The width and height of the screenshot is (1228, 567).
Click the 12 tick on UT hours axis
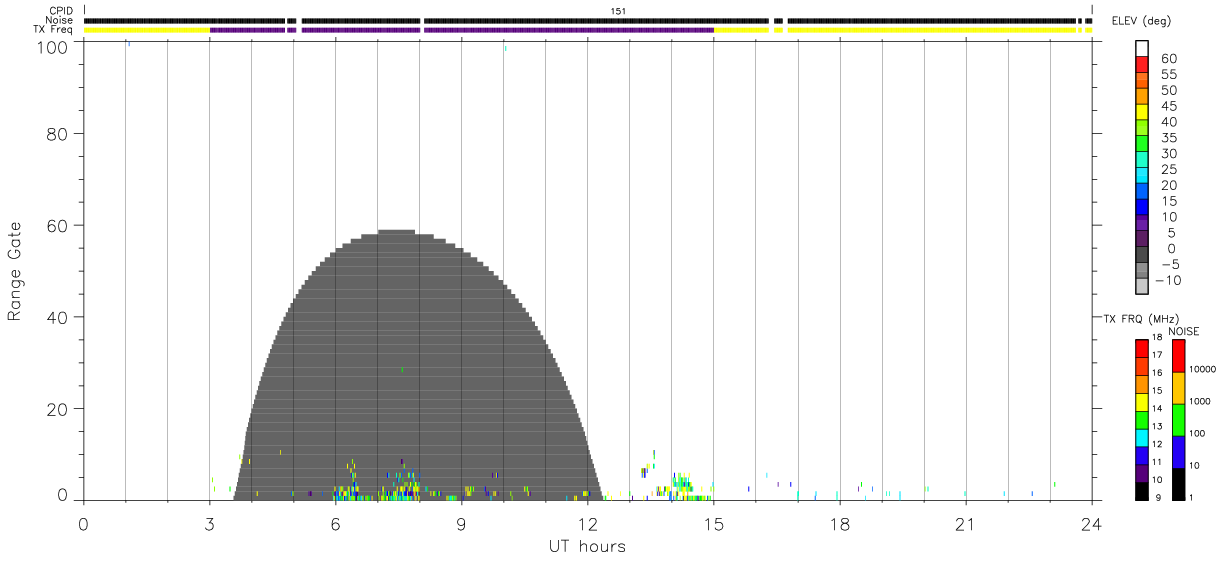click(587, 524)
